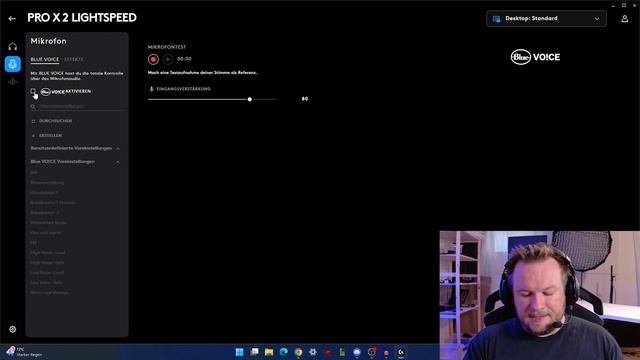Open the Desktop: Standard profile dropdown
The image size is (640, 360).
tap(546, 19)
